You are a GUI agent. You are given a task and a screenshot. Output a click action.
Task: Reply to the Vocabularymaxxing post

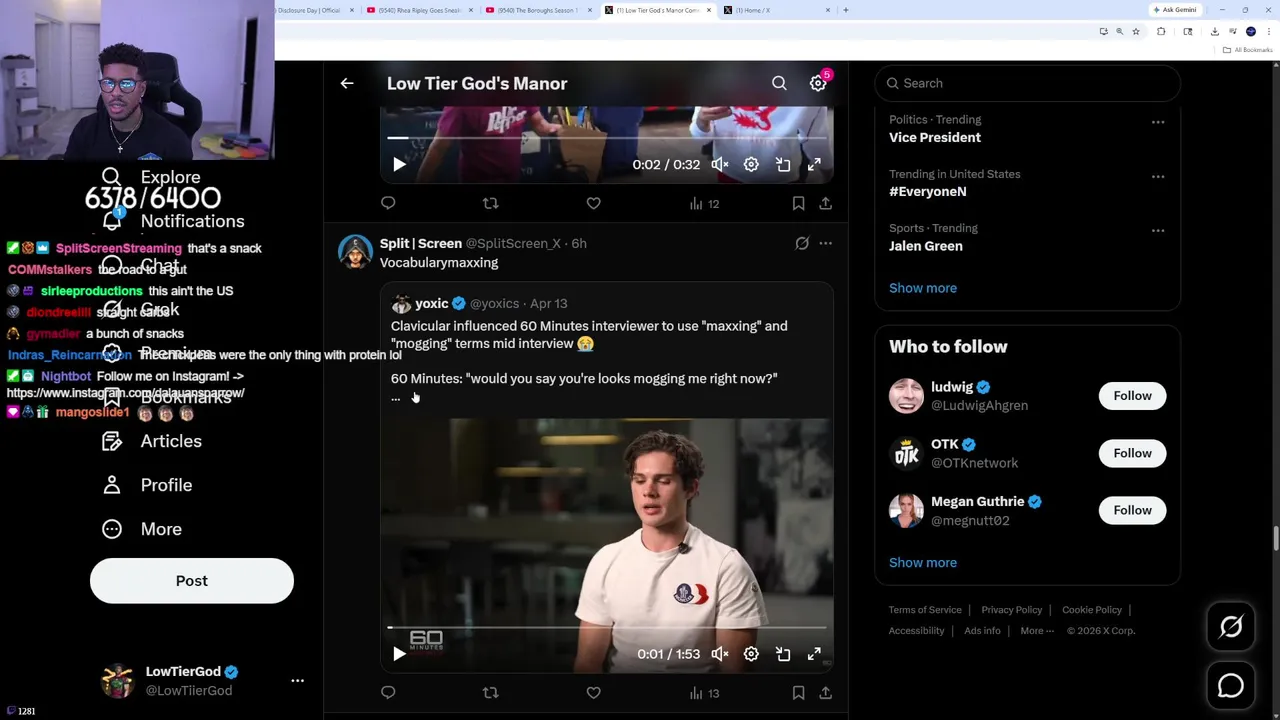coord(388,692)
